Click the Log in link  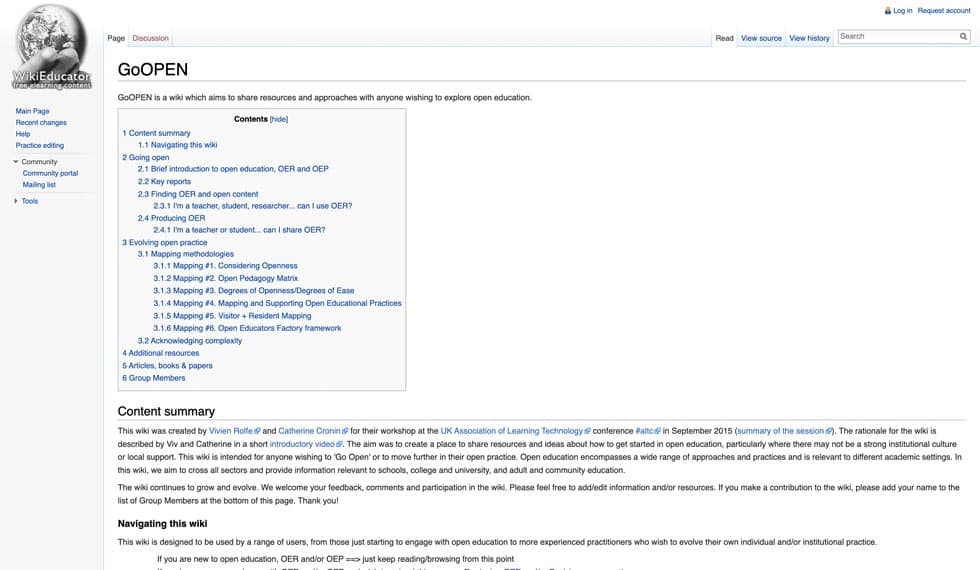click(x=902, y=11)
